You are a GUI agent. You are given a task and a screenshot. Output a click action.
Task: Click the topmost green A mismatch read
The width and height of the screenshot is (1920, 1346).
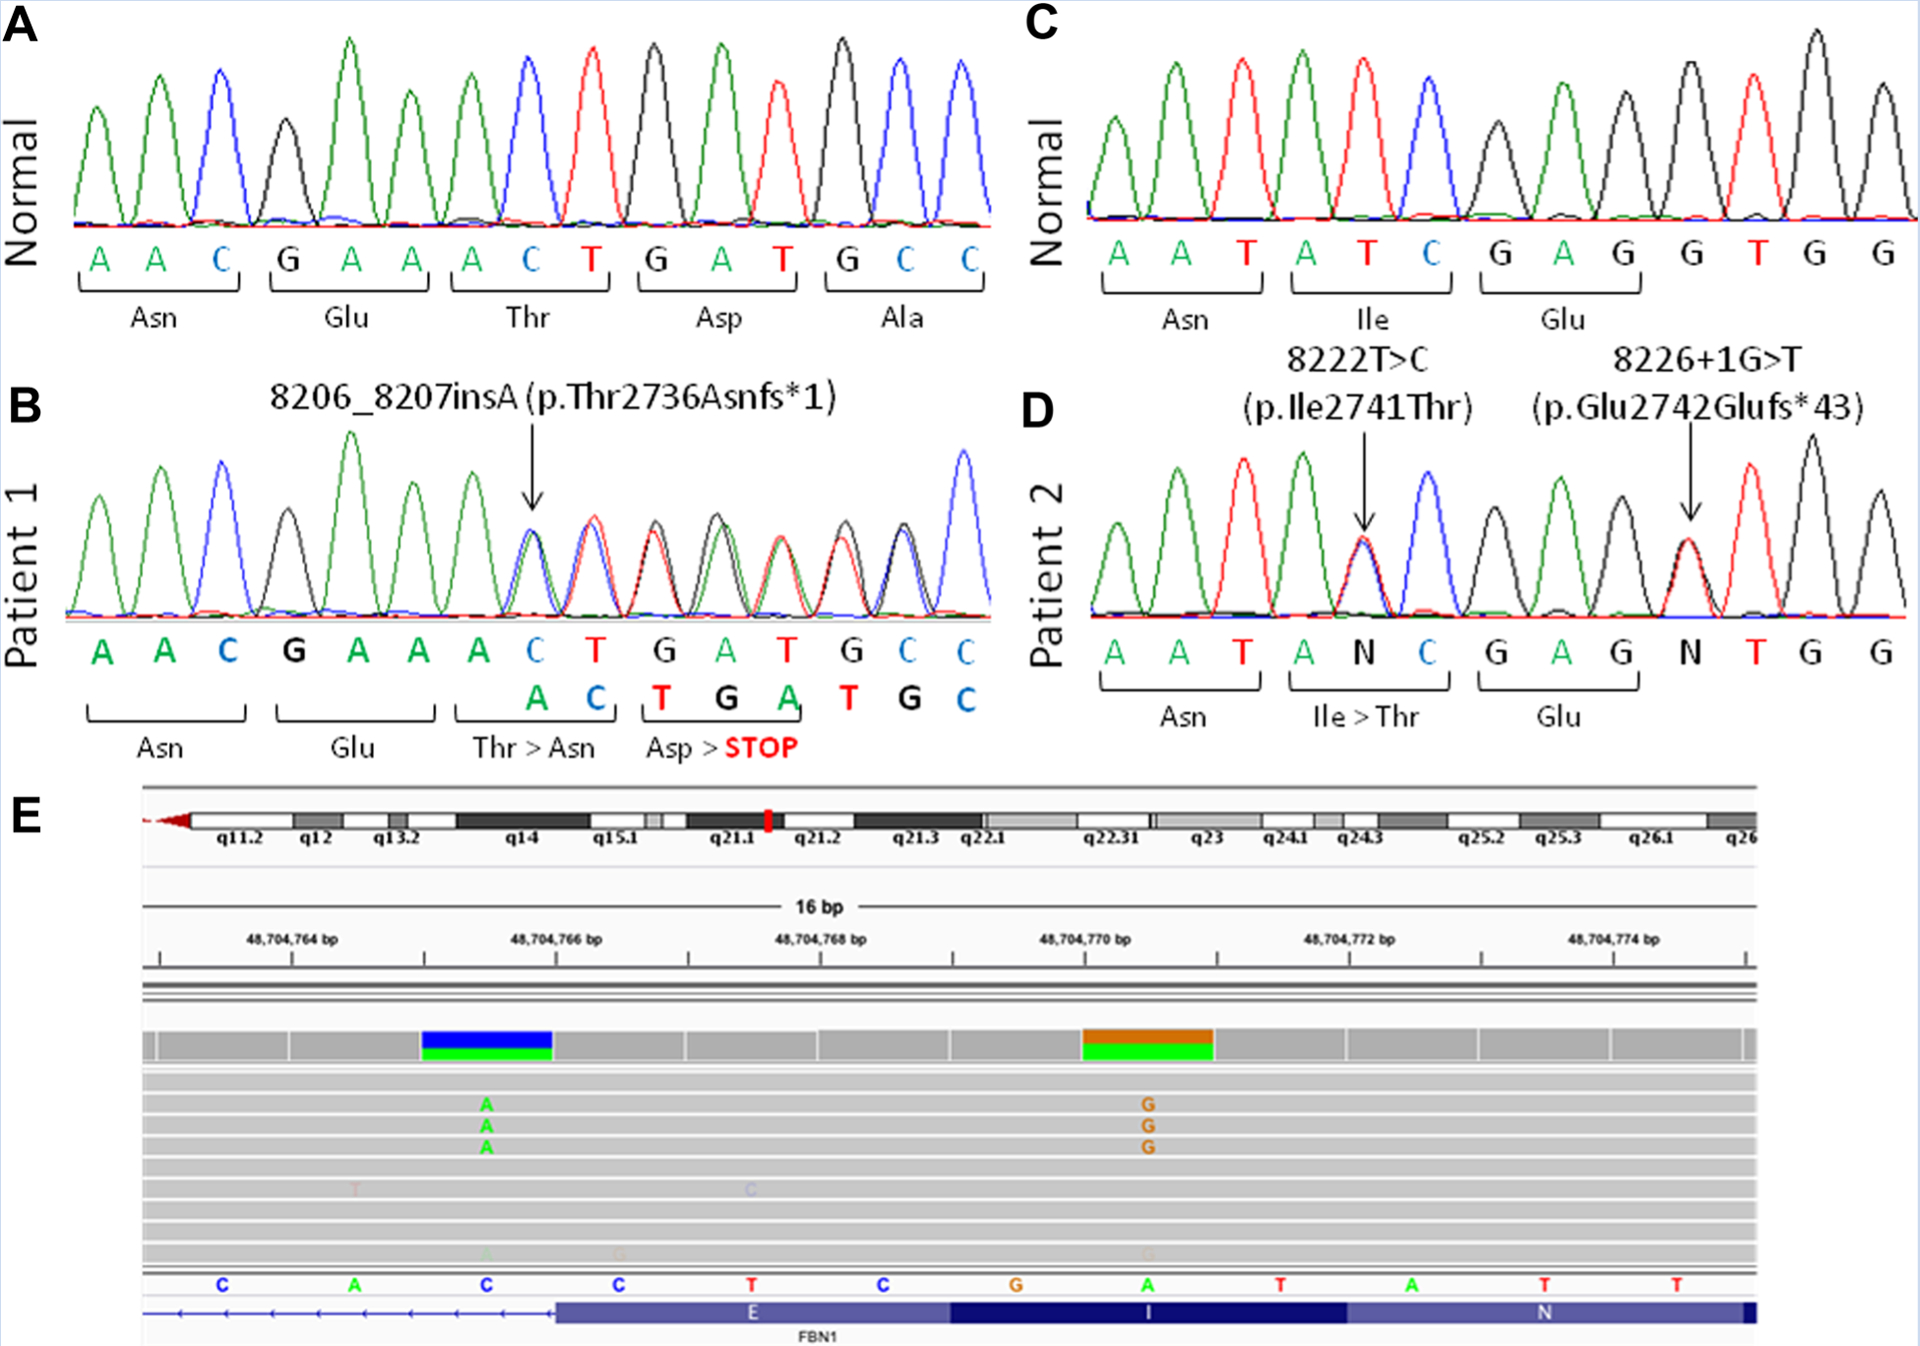tap(486, 1105)
